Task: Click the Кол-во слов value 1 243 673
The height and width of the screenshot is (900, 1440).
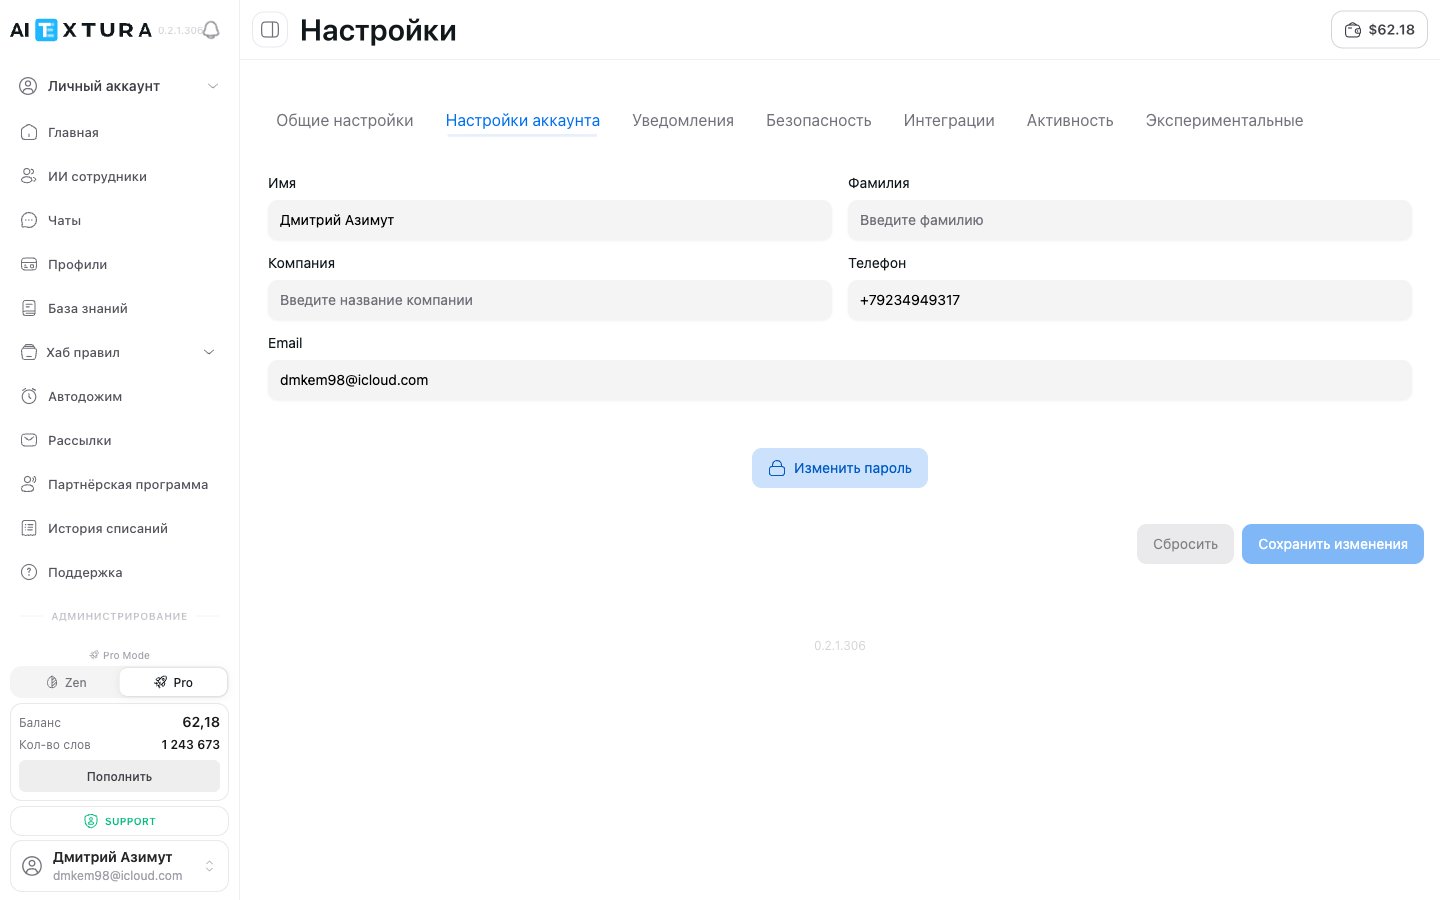Action: (190, 745)
